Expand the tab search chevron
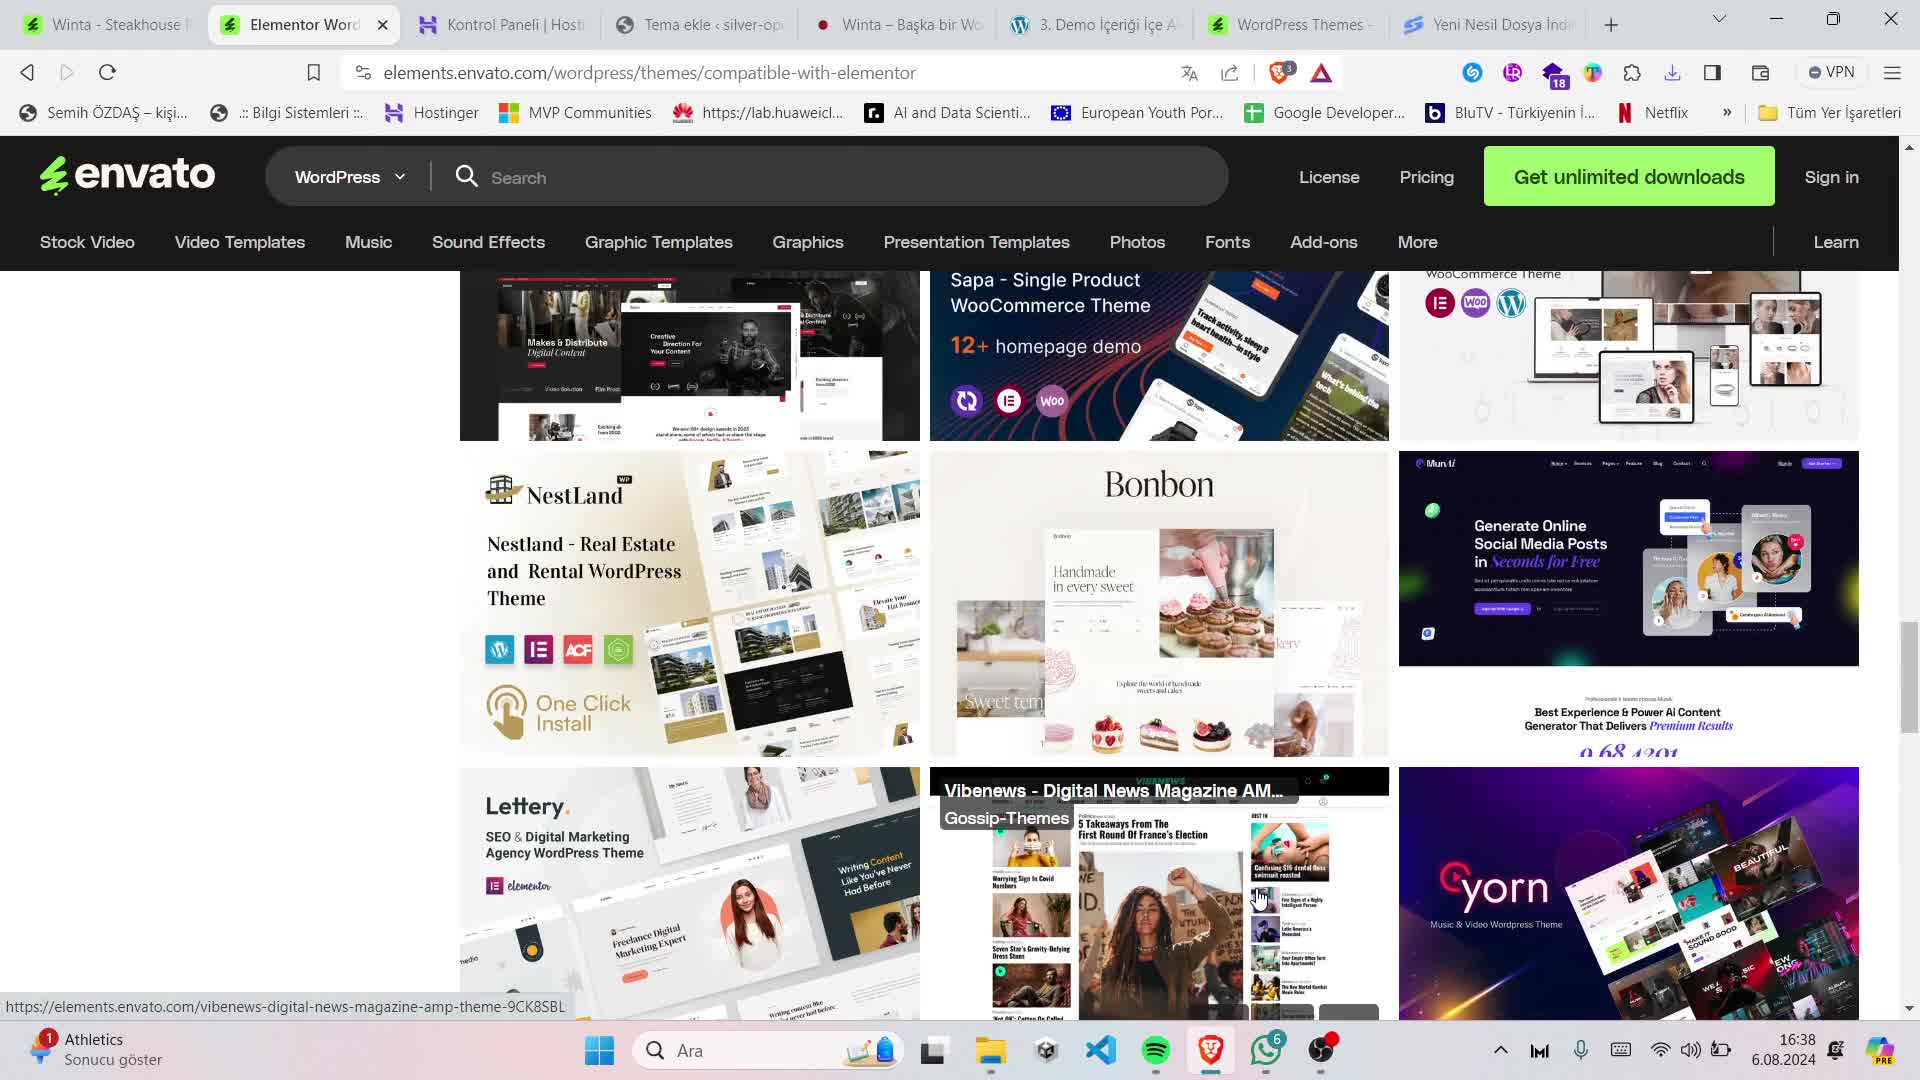The width and height of the screenshot is (1920, 1080). 1719,19
